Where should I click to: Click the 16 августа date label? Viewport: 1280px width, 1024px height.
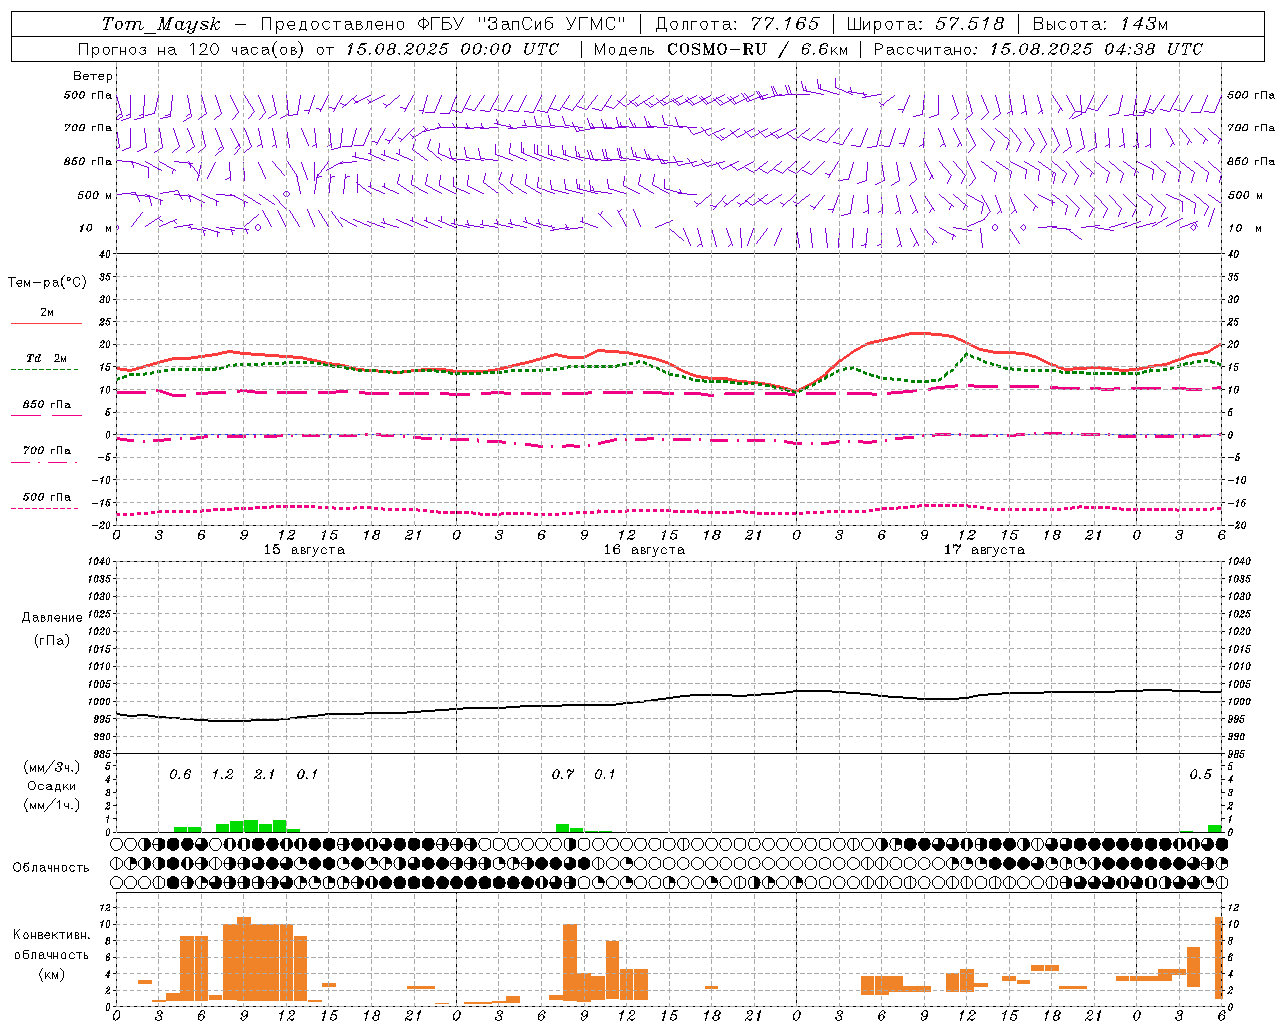click(644, 550)
